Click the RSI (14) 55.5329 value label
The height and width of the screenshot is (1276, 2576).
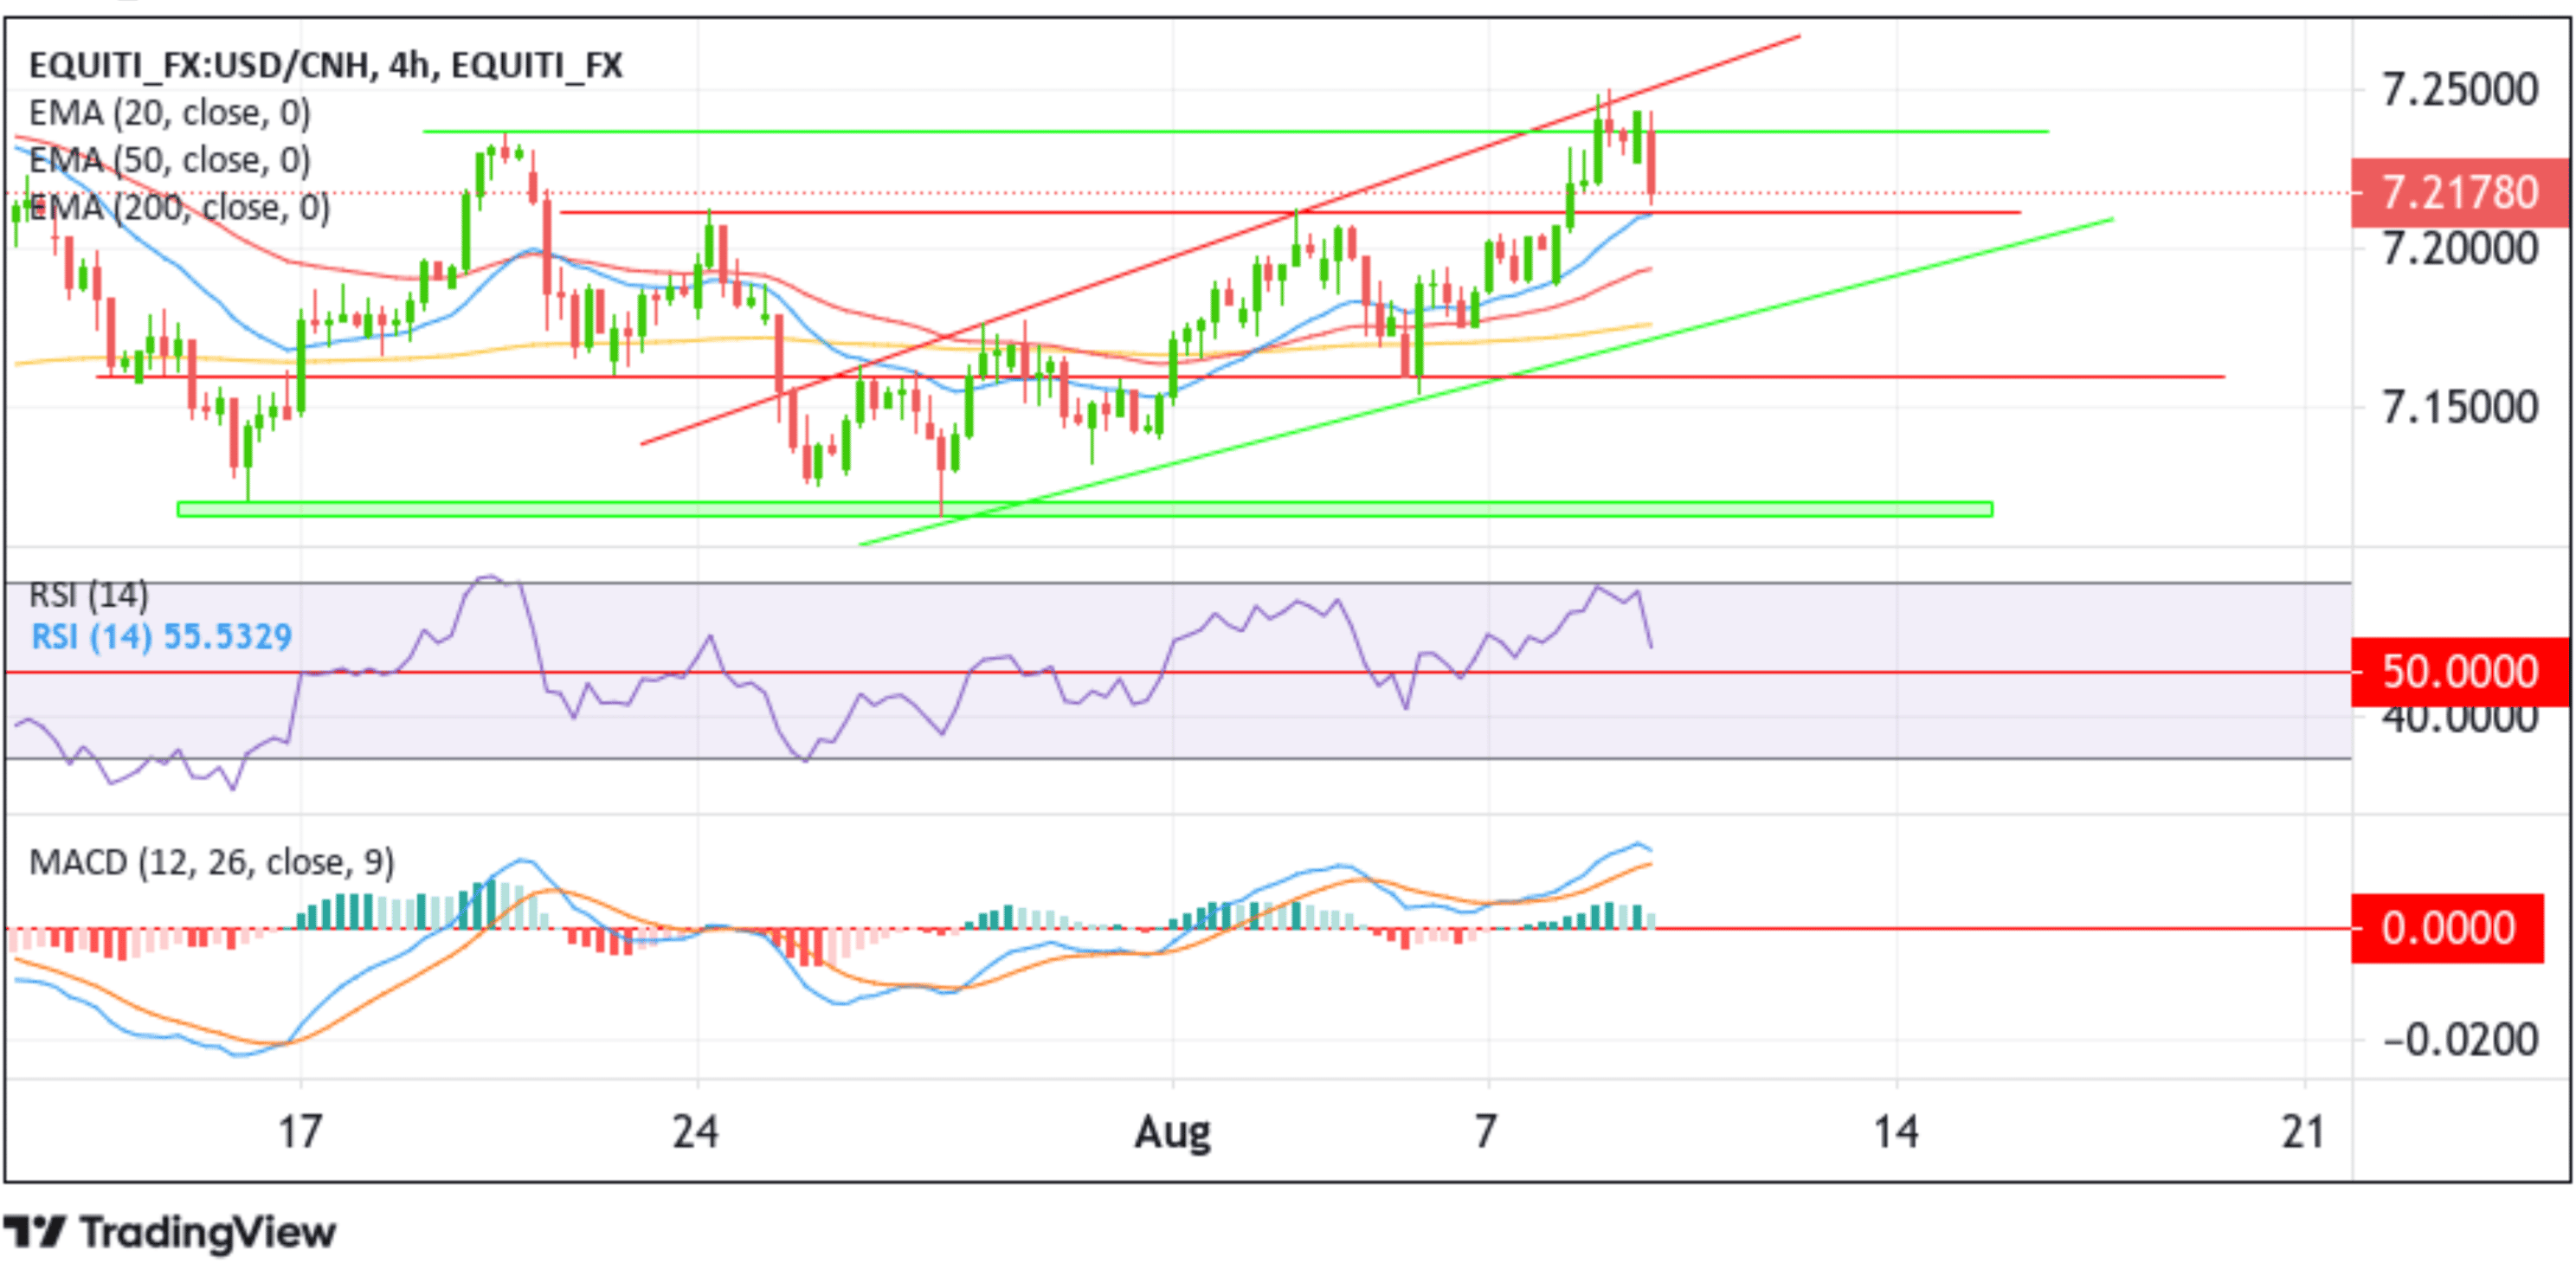click(161, 637)
